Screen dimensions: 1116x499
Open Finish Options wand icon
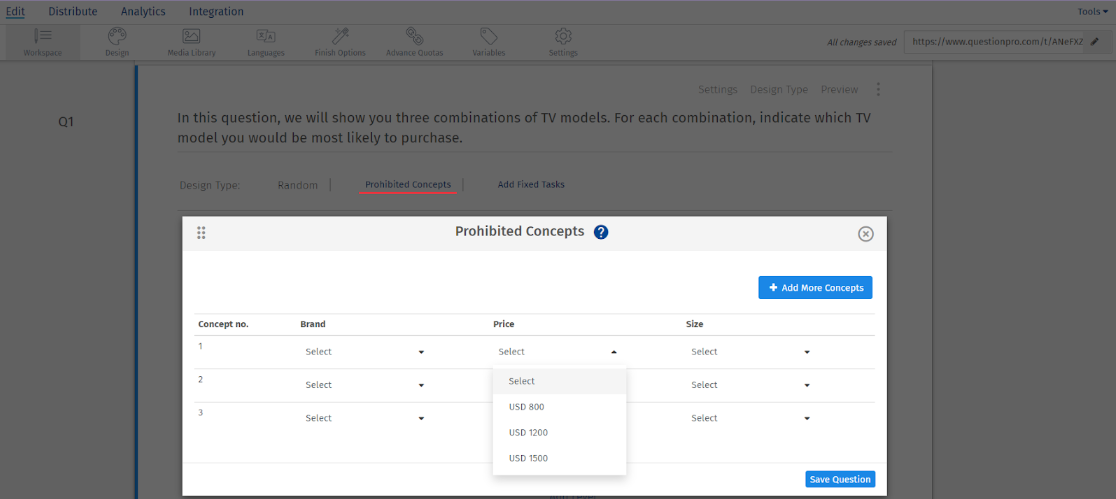pyautogui.click(x=340, y=36)
